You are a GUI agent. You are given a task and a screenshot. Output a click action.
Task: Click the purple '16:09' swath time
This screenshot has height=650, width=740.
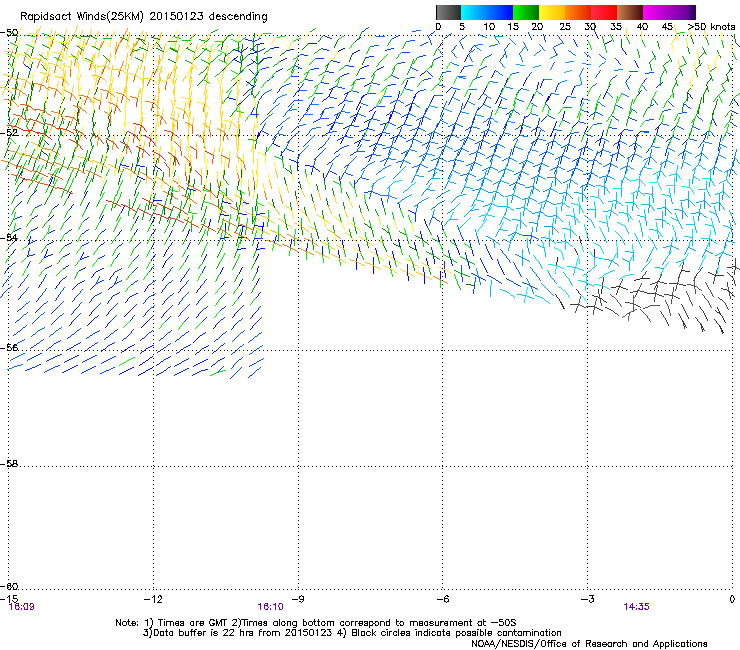point(21,607)
